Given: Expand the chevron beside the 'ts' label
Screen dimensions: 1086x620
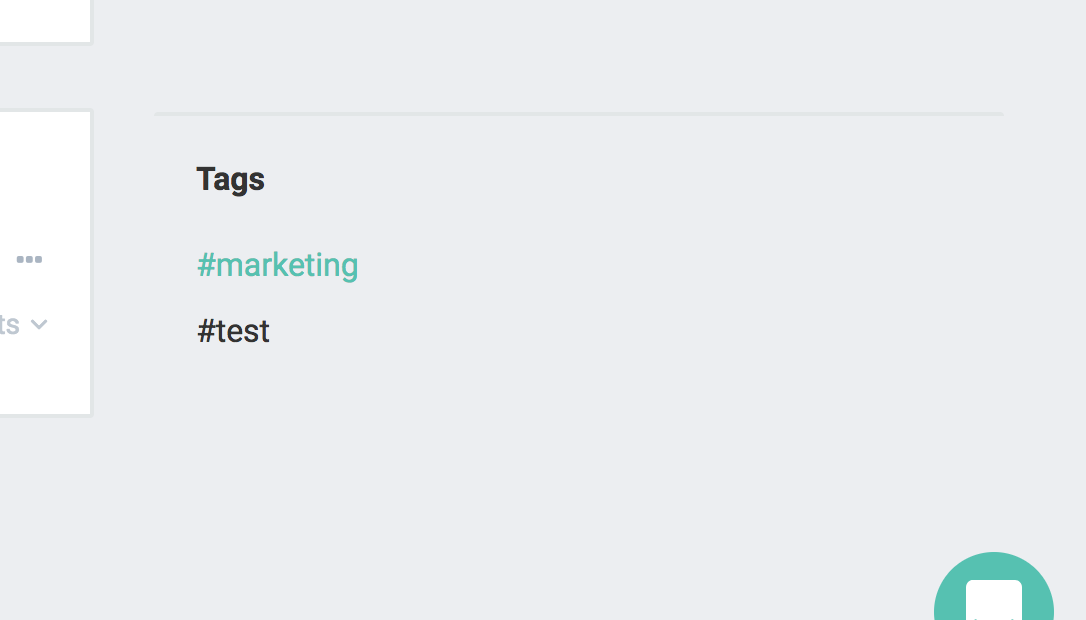Looking at the screenshot, I should [x=39, y=324].
